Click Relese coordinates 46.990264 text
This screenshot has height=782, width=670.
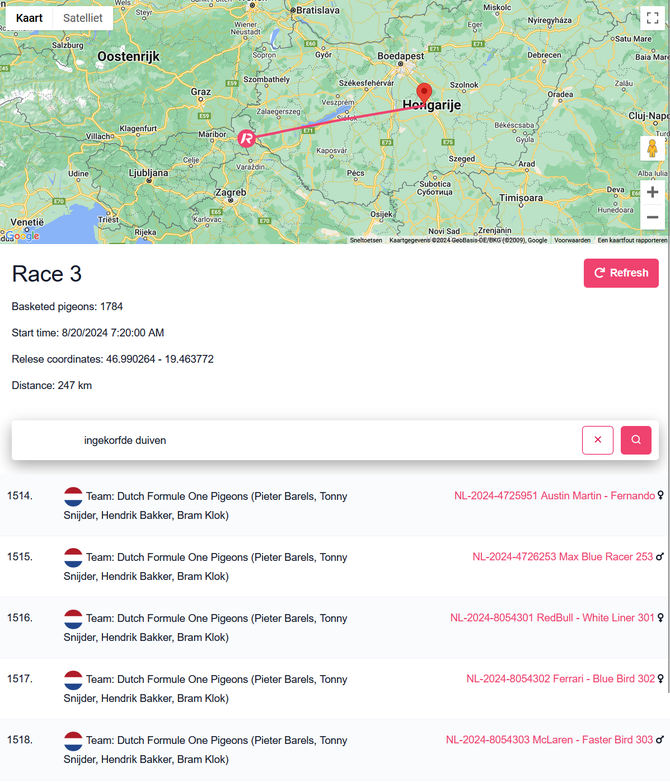113,359
